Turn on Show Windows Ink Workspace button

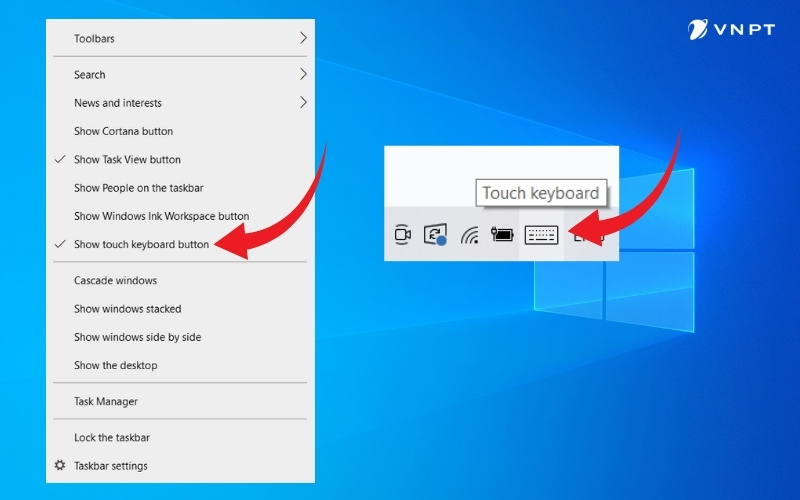[161, 216]
